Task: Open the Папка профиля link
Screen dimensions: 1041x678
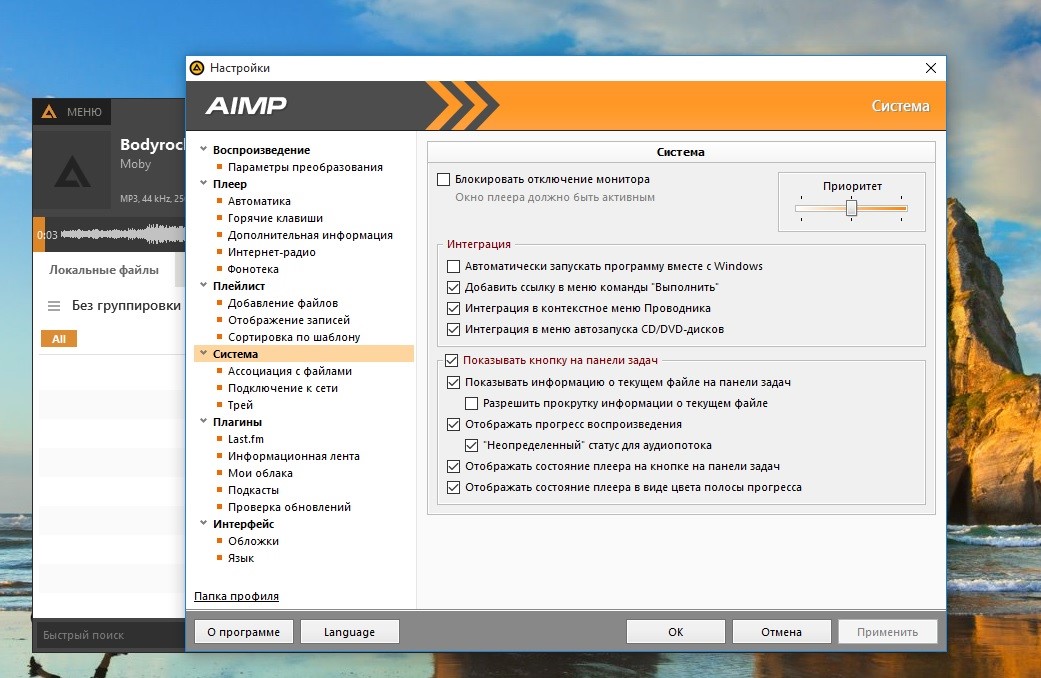Action: (236, 596)
